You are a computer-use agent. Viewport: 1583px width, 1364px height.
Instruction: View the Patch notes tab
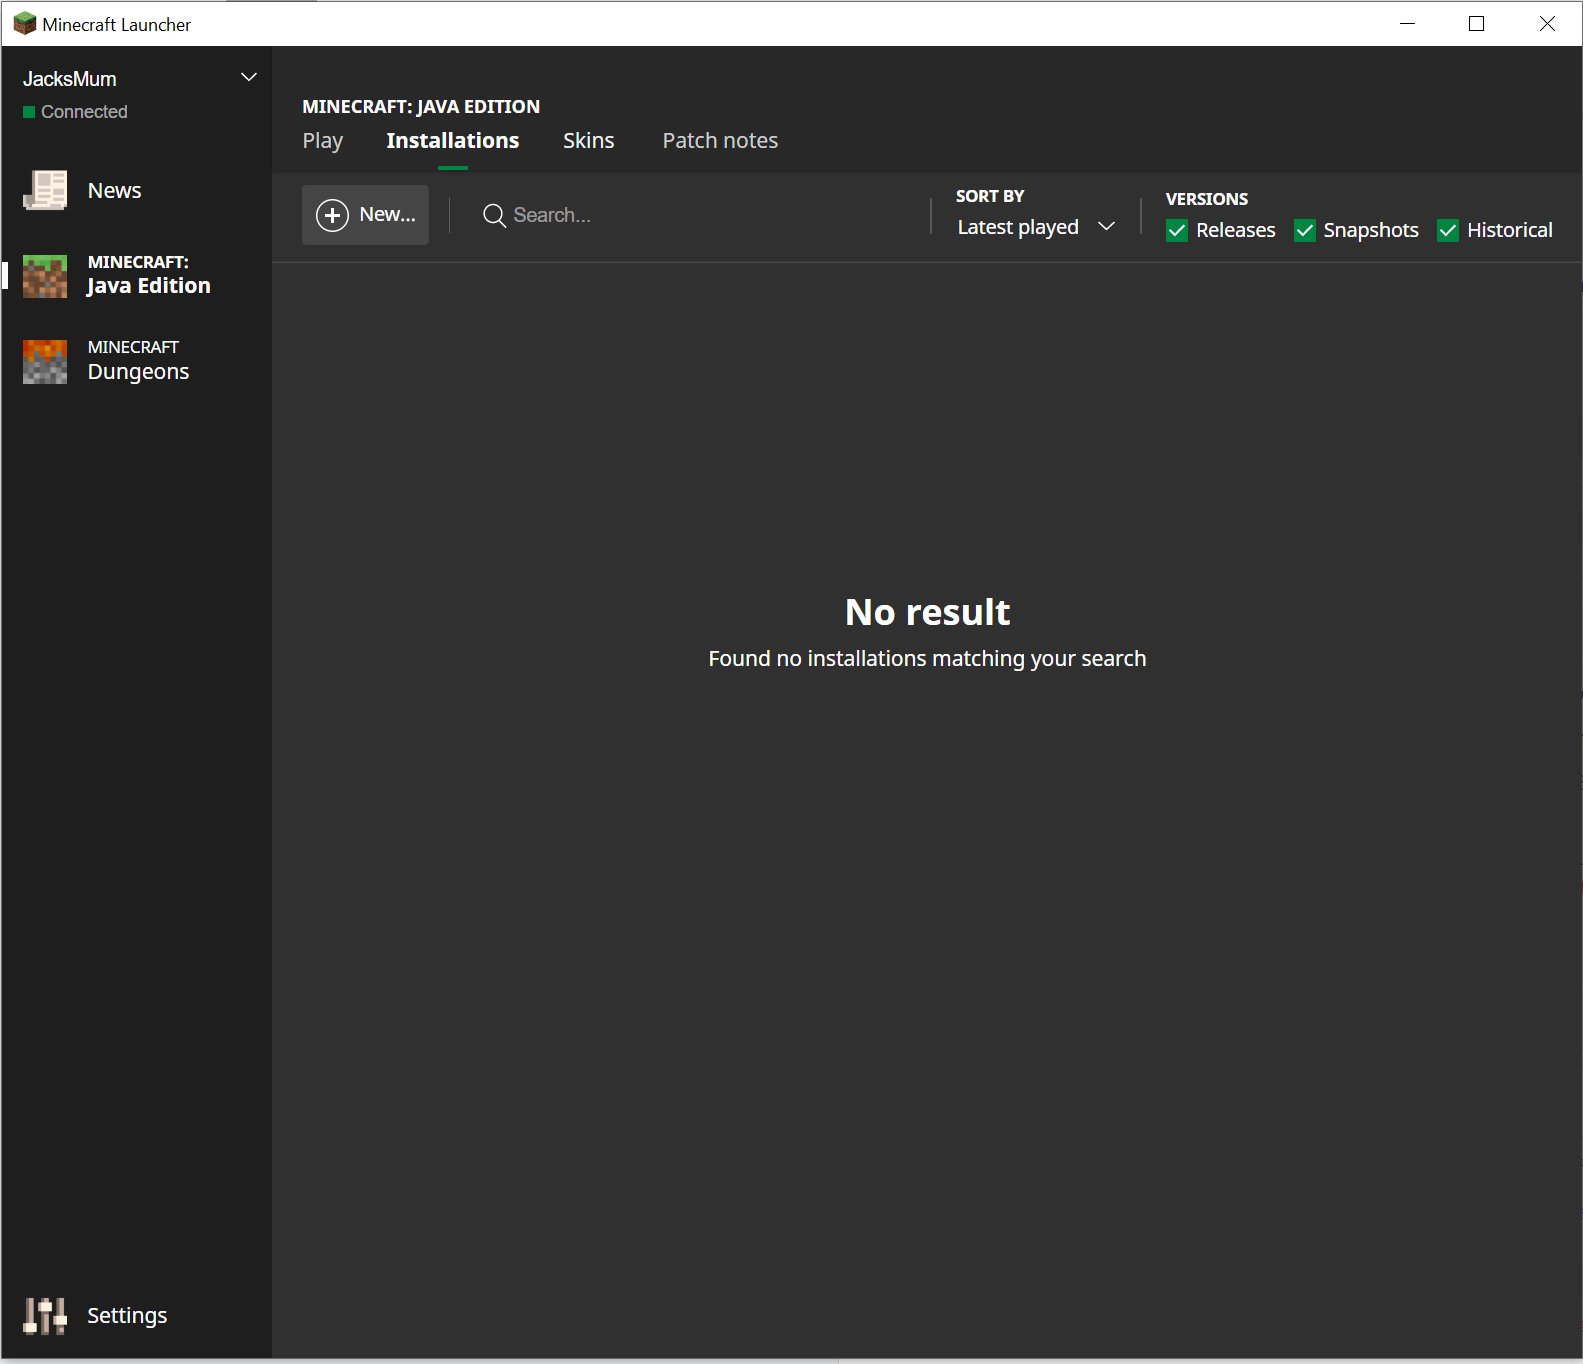pyautogui.click(x=720, y=141)
